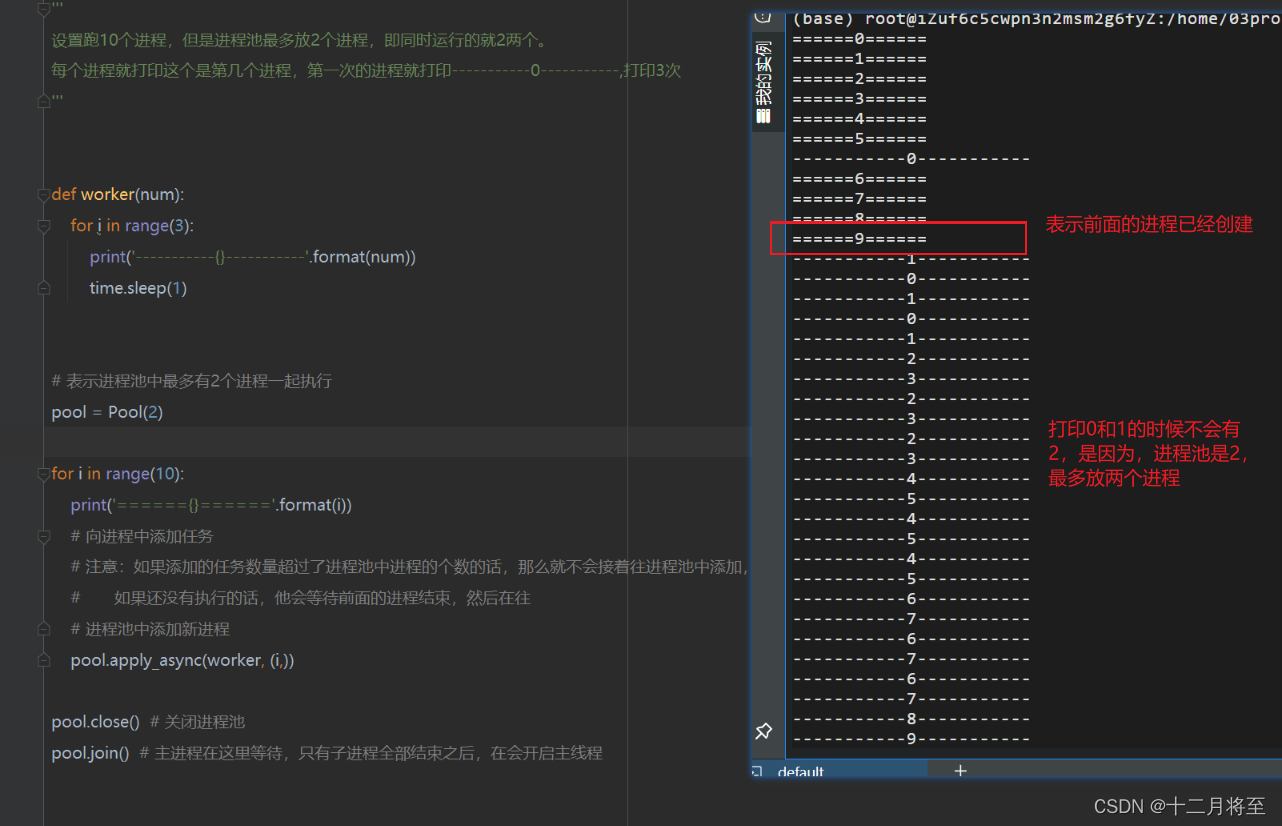Click the line 'pool.apply_async(worker, (i,))'
The image size is (1282, 826).
click(x=182, y=660)
